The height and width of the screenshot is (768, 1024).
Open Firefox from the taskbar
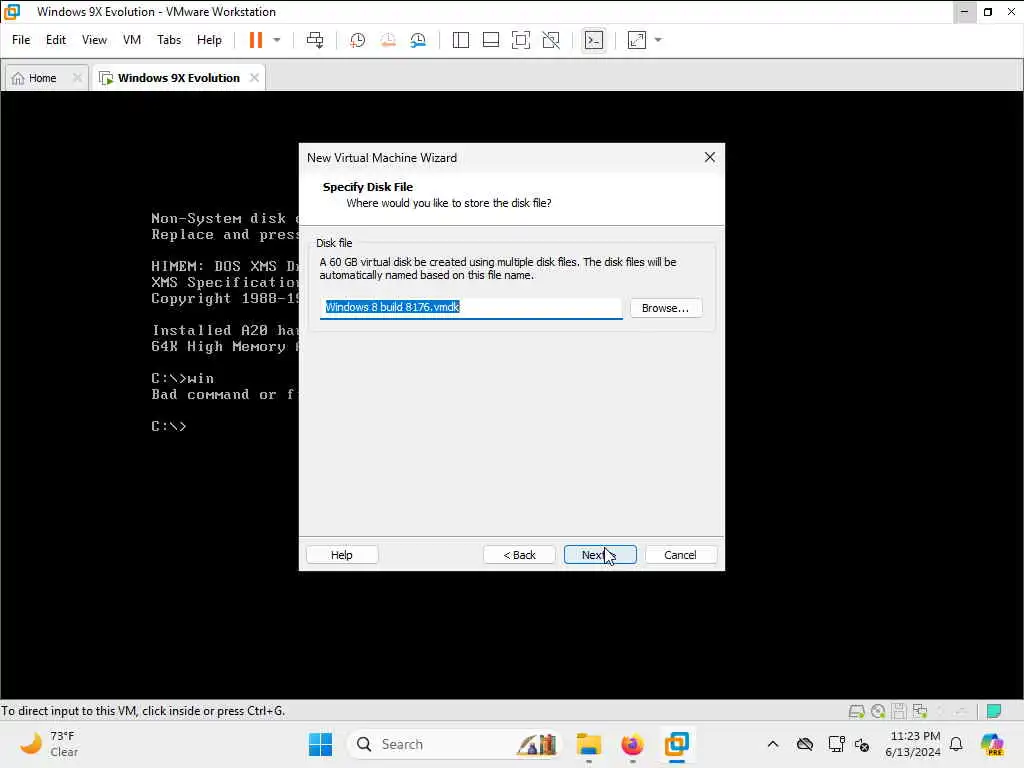pyautogui.click(x=632, y=744)
